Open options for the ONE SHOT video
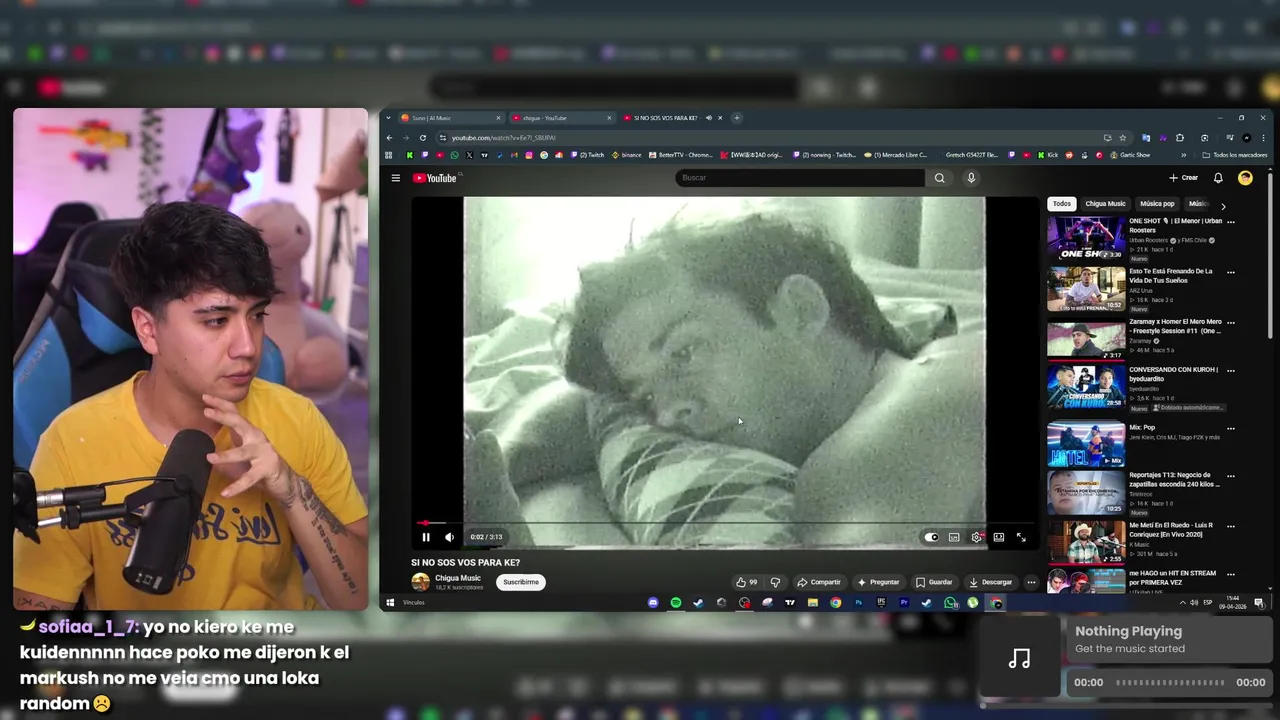1280x720 pixels. pyautogui.click(x=1231, y=221)
